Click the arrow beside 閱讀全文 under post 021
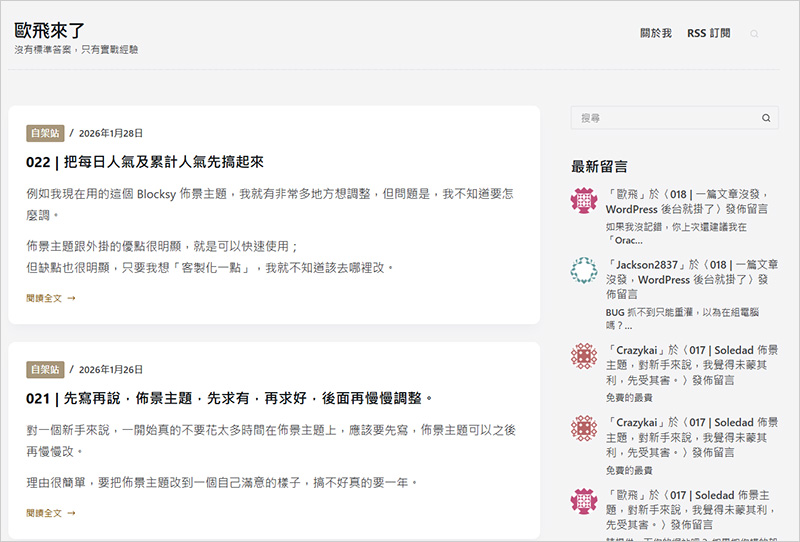The width and height of the screenshot is (800, 542). 71,513
